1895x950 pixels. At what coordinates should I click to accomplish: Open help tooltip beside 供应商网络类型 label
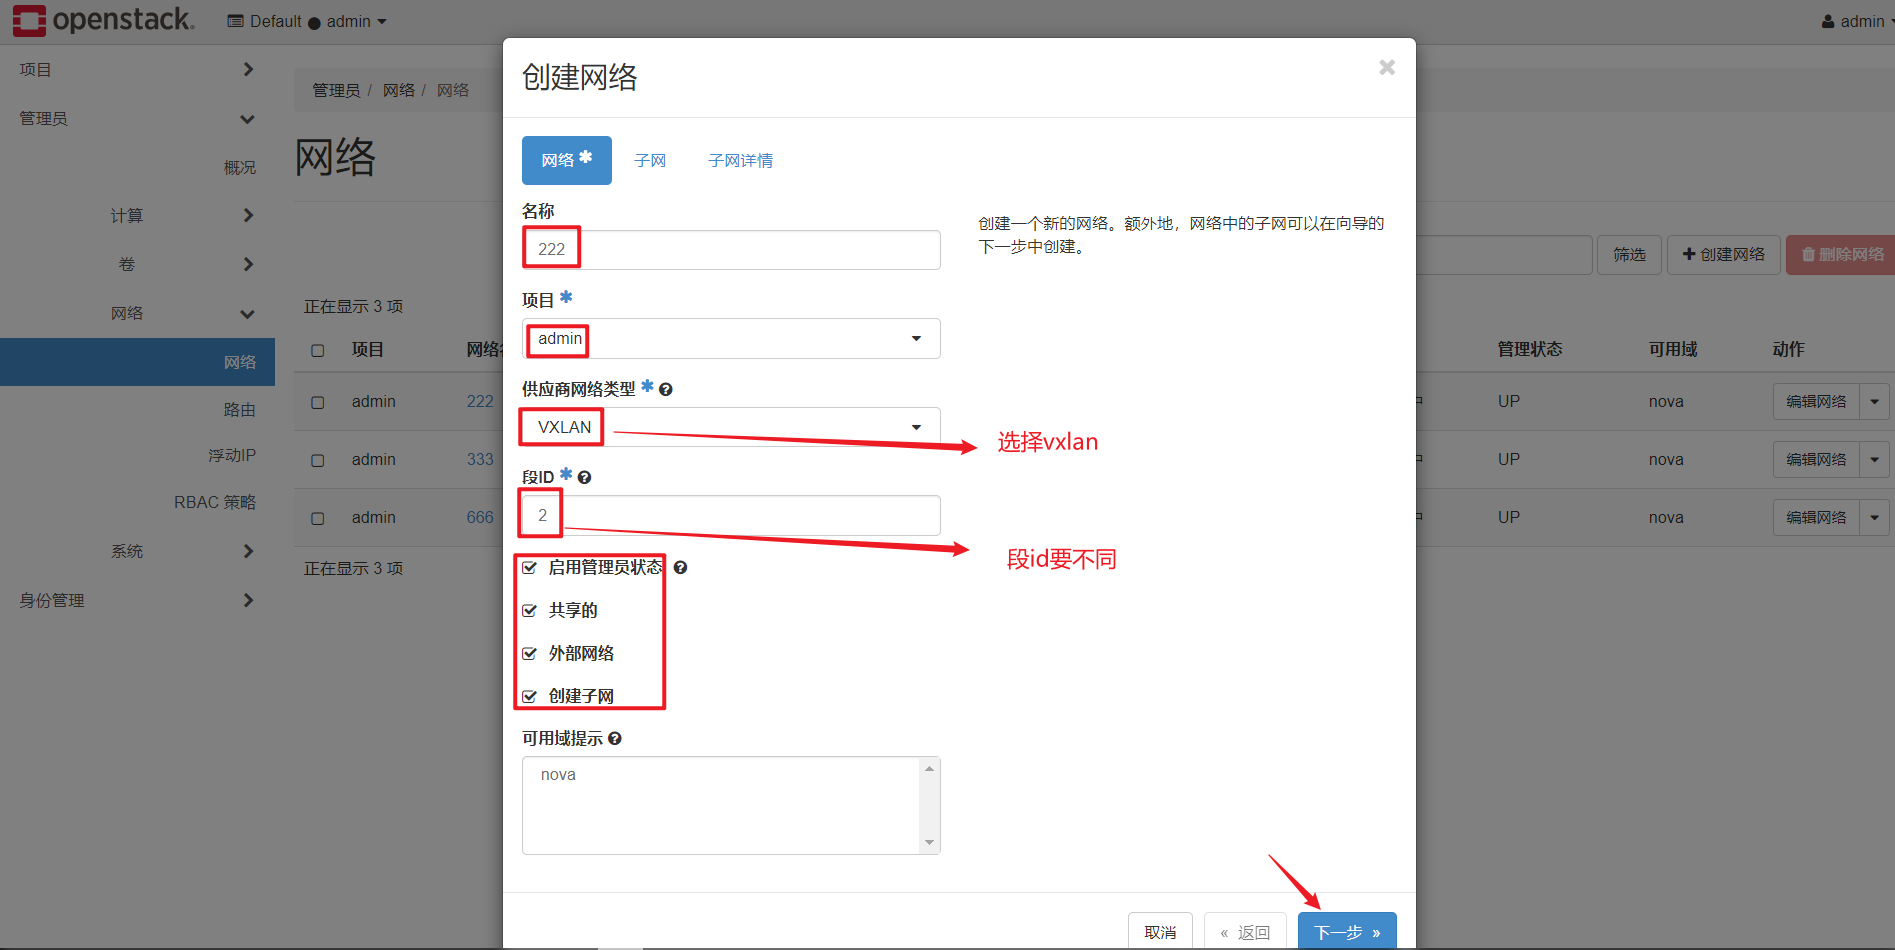665,389
